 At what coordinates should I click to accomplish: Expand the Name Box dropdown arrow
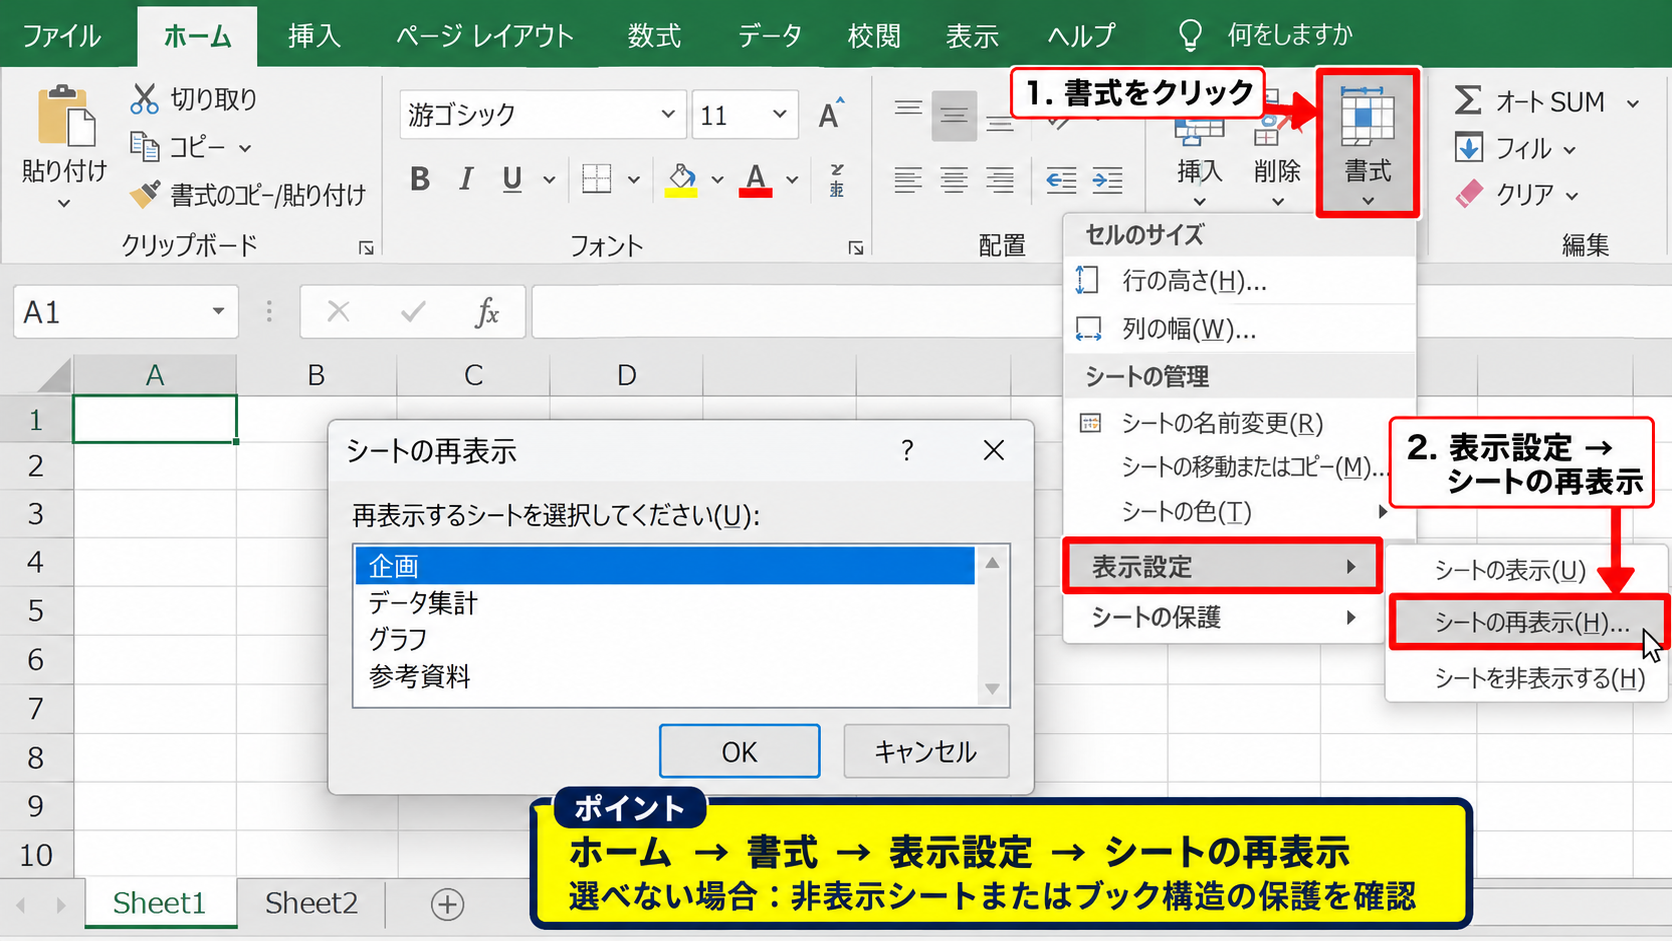[x=218, y=311]
